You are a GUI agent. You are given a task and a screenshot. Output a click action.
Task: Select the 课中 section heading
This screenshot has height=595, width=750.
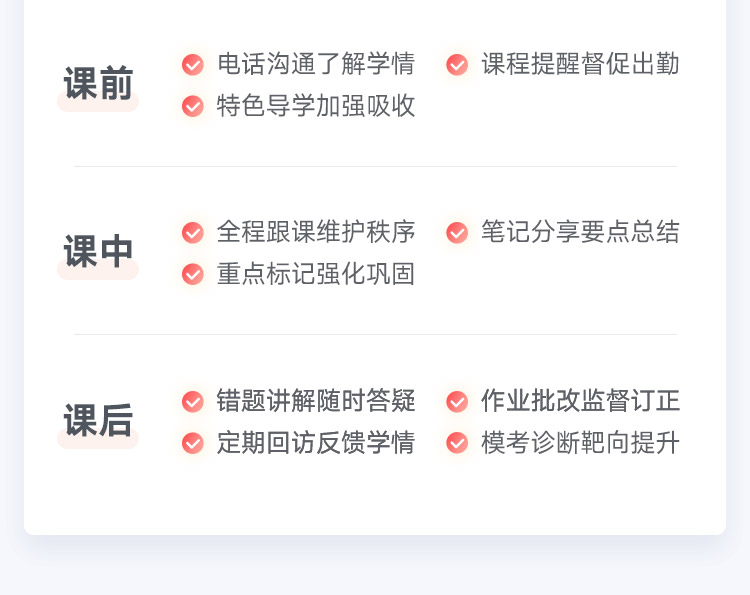click(98, 252)
